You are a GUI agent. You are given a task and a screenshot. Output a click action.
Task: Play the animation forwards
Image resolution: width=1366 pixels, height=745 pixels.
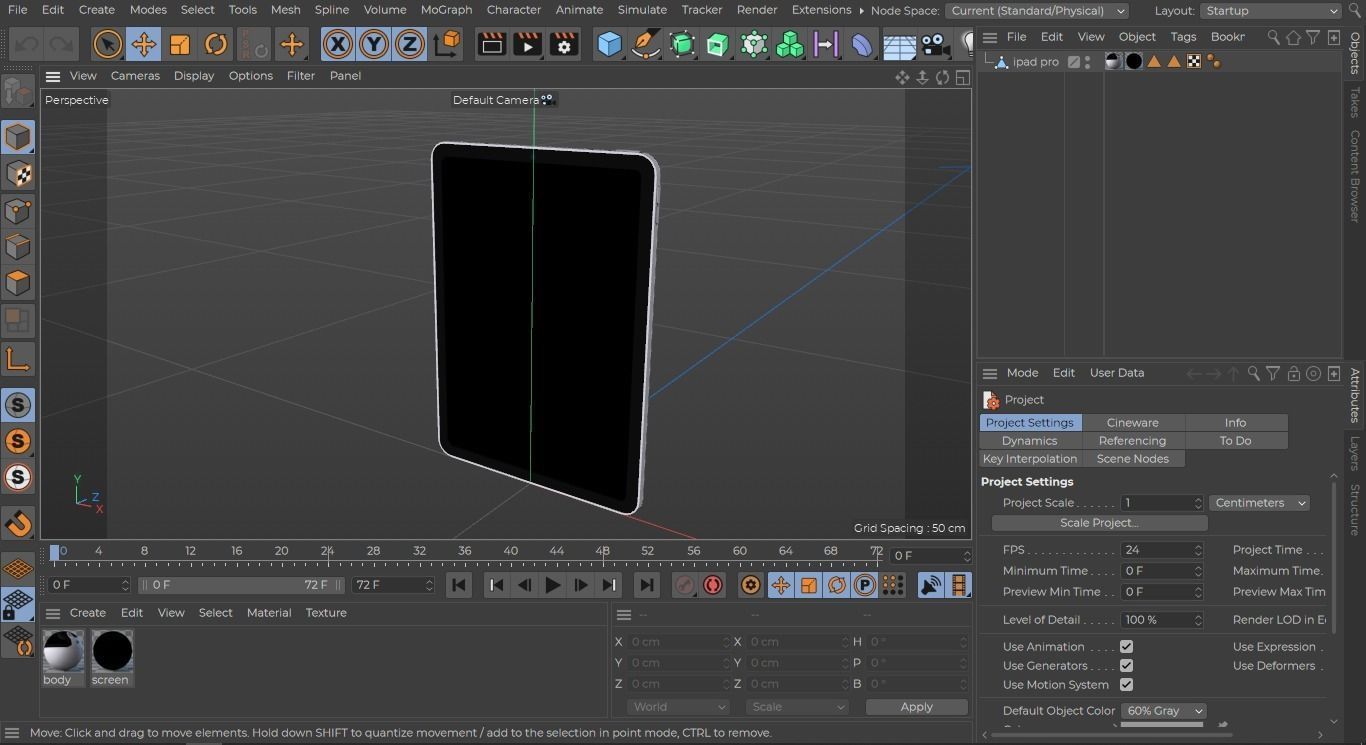click(552, 585)
